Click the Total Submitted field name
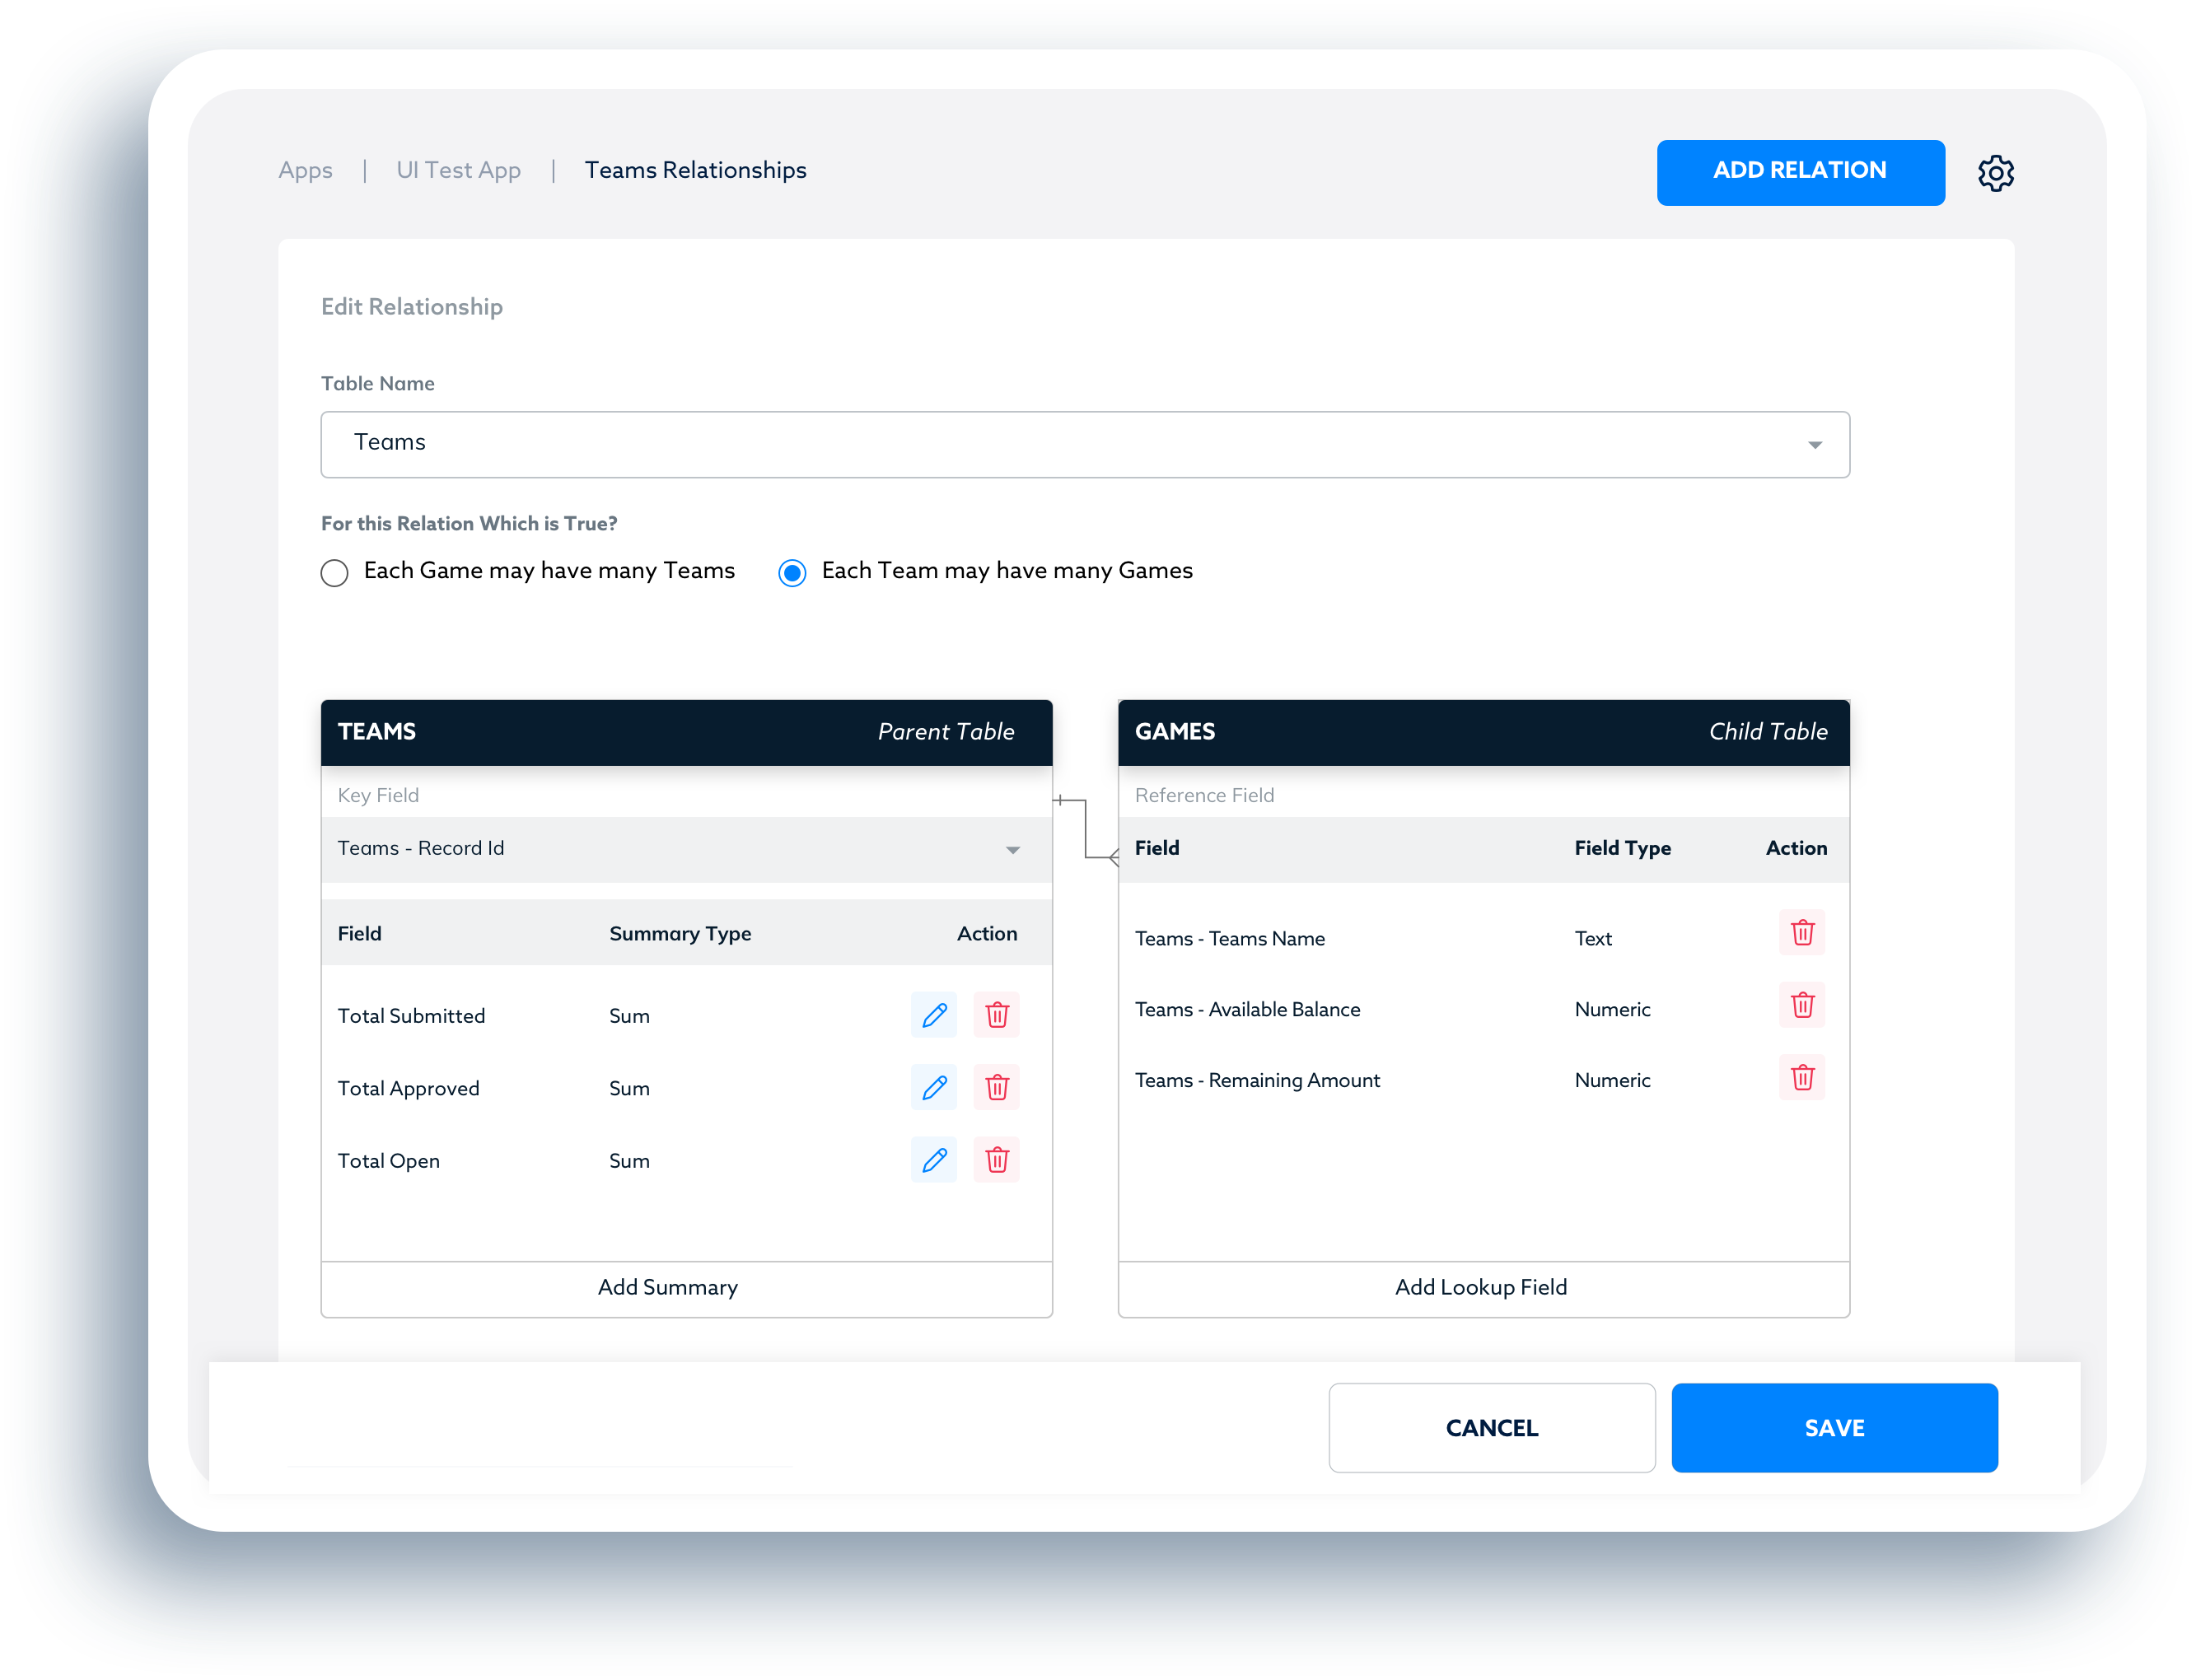2196x1680 pixels. [x=411, y=1016]
